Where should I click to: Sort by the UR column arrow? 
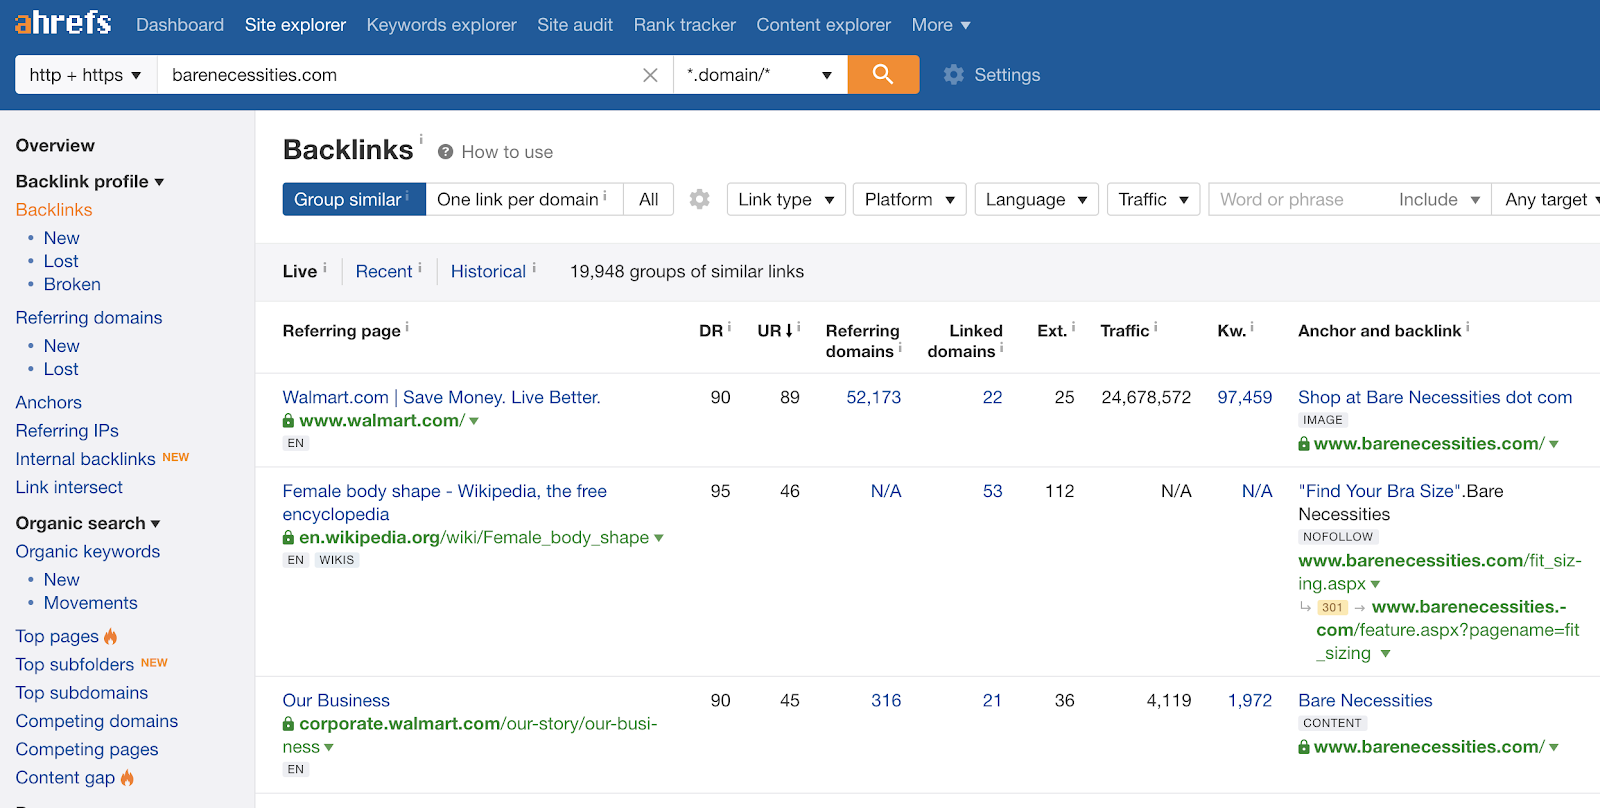pyautogui.click(x=789, y=330)
